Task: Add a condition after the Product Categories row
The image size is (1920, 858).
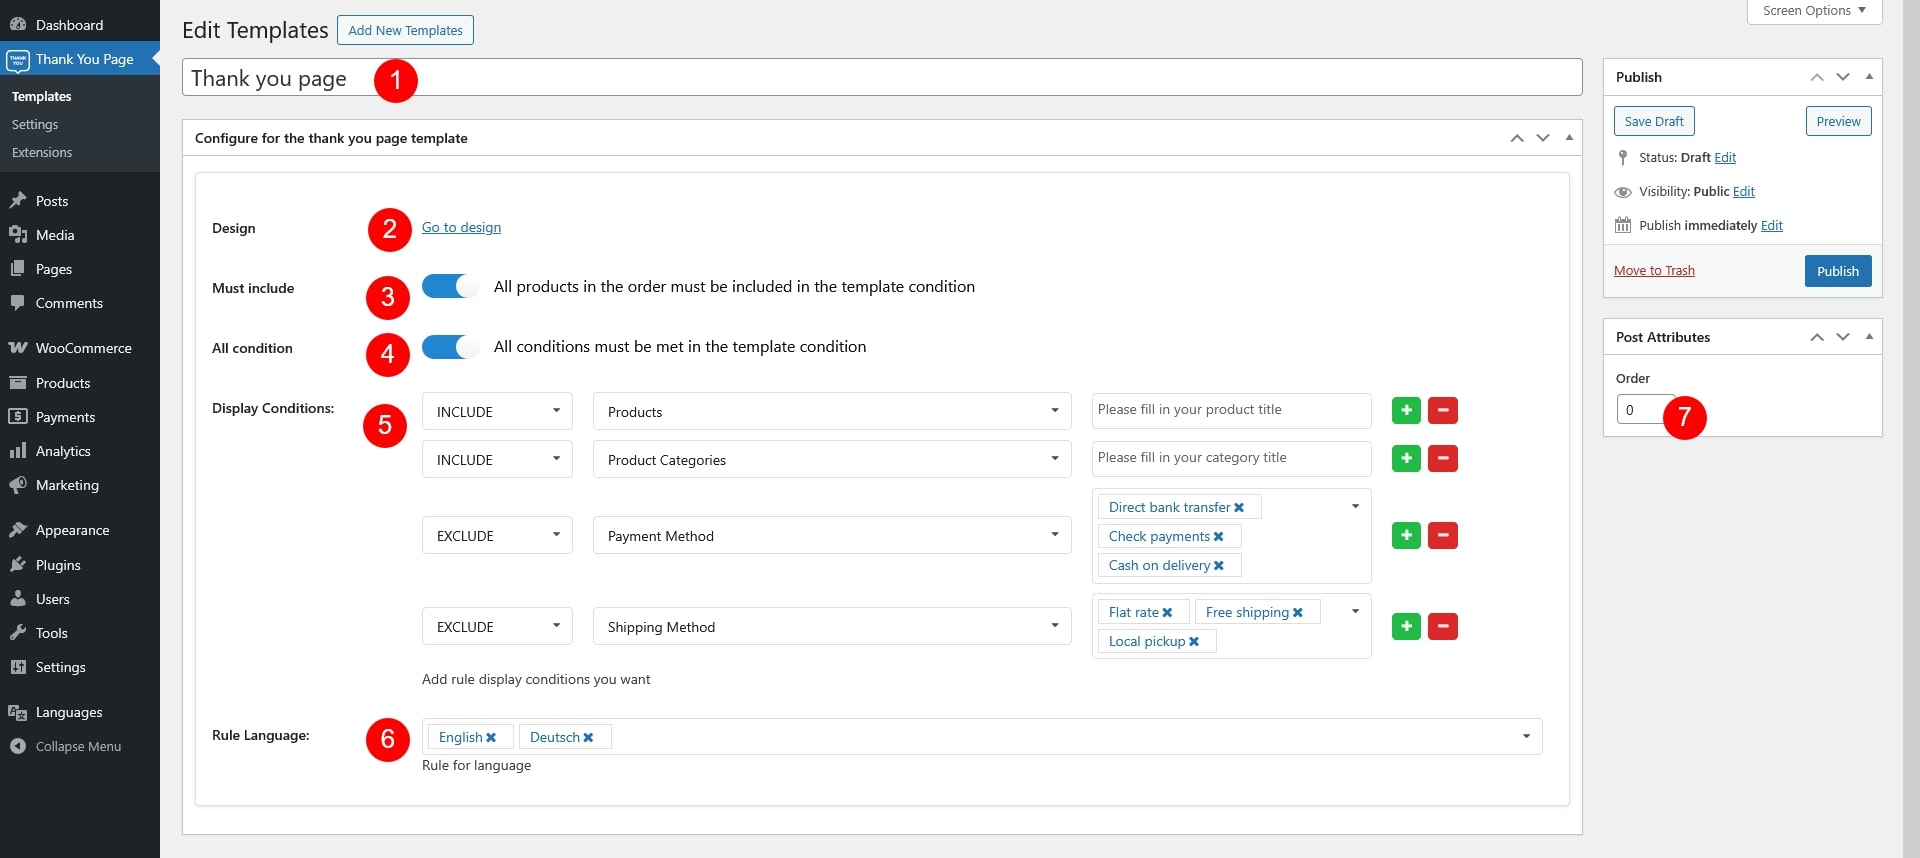Action: pyautogui.click(x=1406, y=459)
